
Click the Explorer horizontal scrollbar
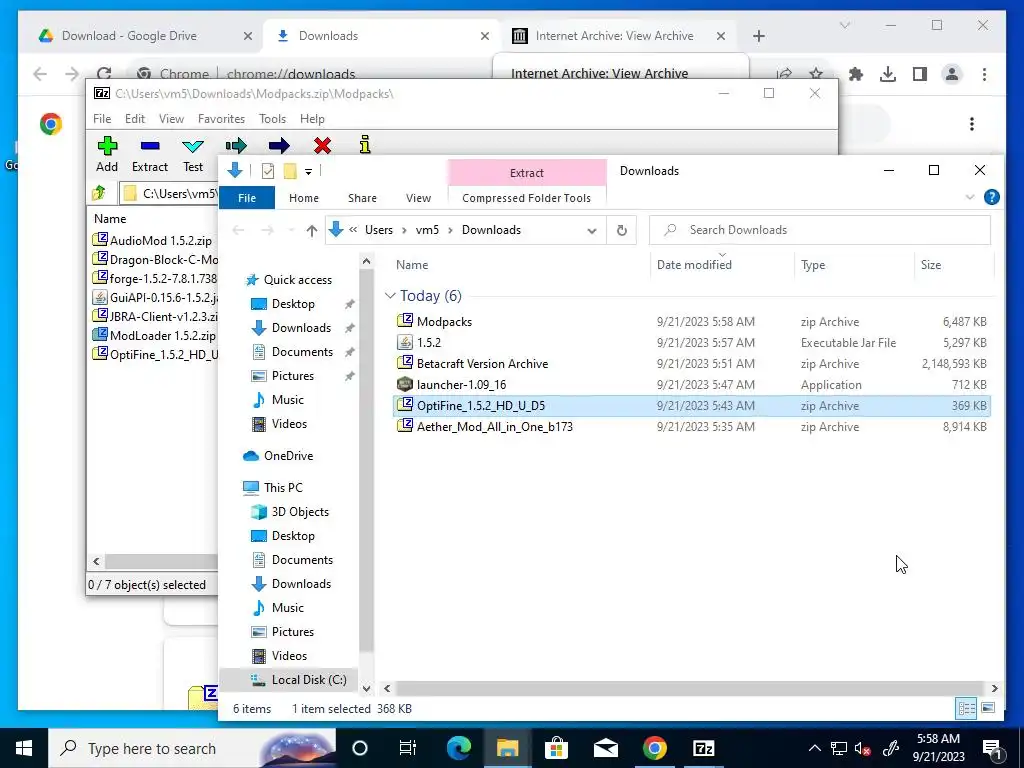pyautogui.click(x=690, y=688)
